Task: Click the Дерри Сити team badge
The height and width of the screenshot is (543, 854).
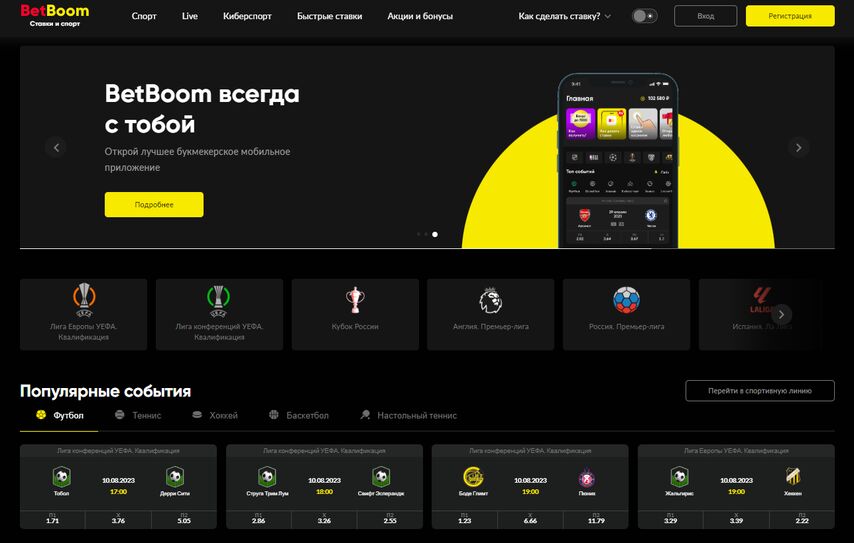Action: [175, 477]
